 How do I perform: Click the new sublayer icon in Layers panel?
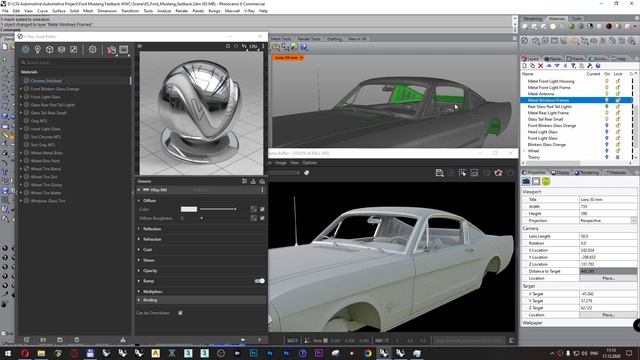(x=533, y=66)
